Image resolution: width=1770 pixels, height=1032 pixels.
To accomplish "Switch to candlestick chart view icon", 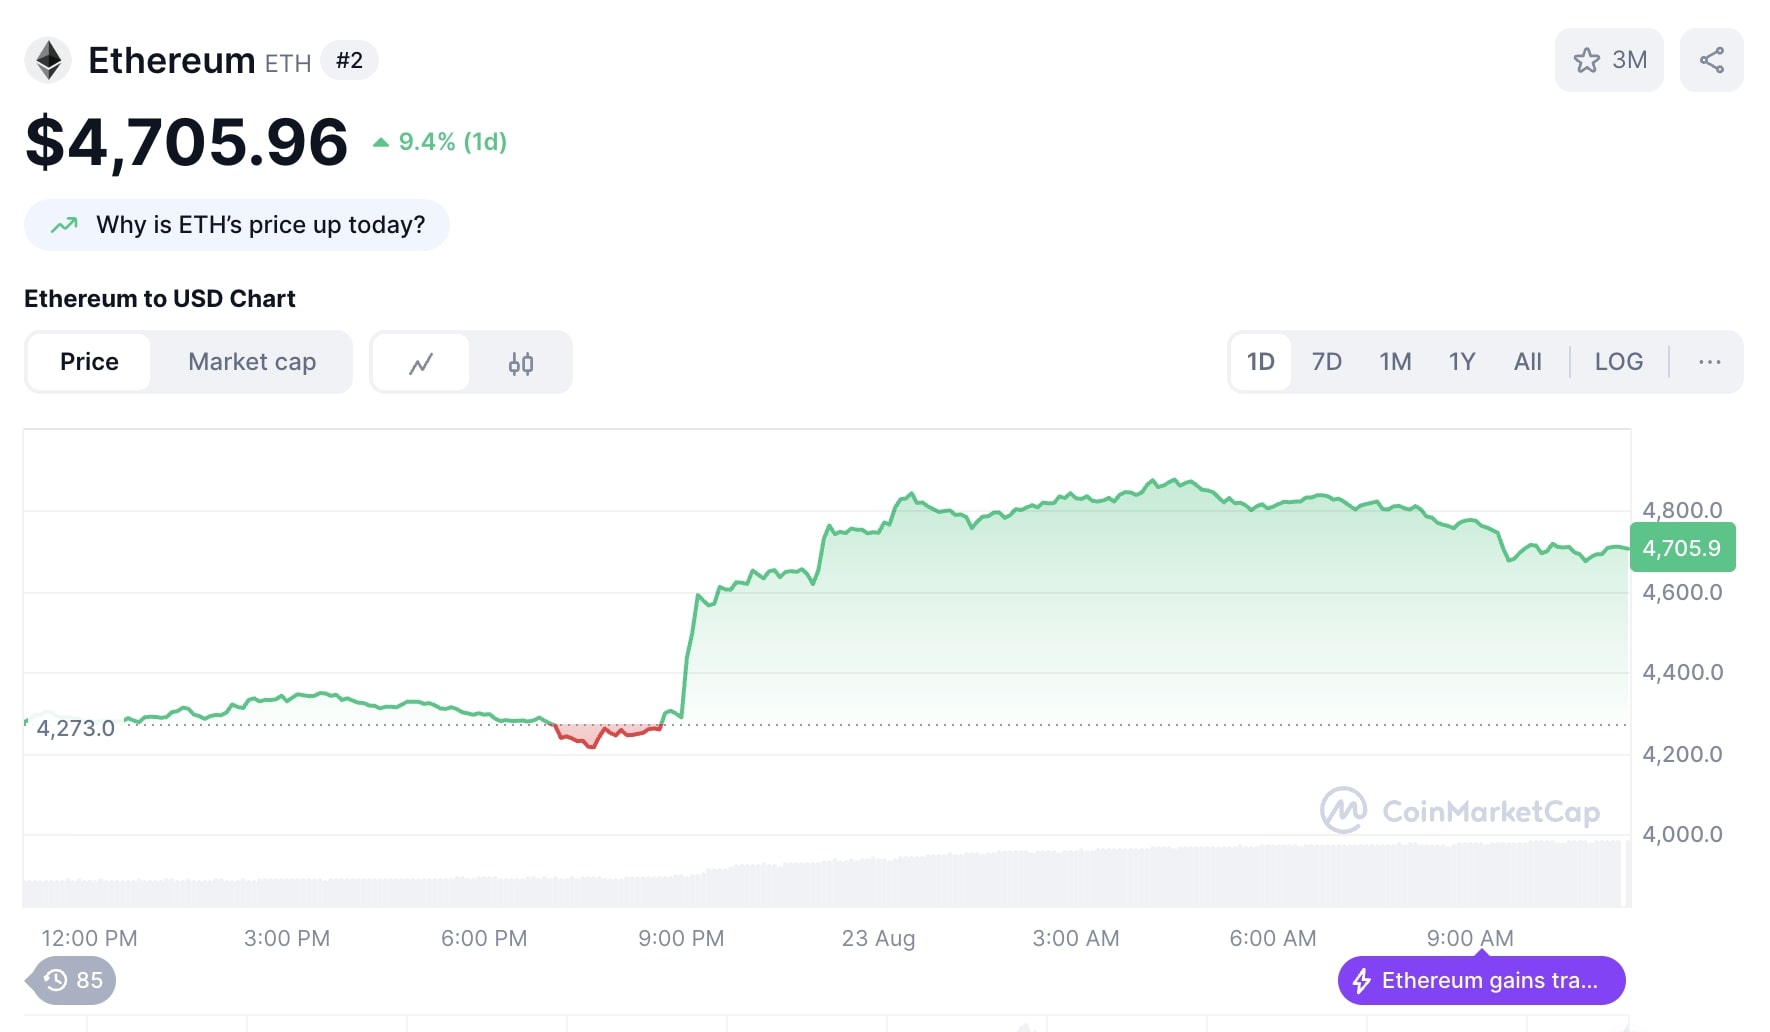I will click(x=521, y=363).
